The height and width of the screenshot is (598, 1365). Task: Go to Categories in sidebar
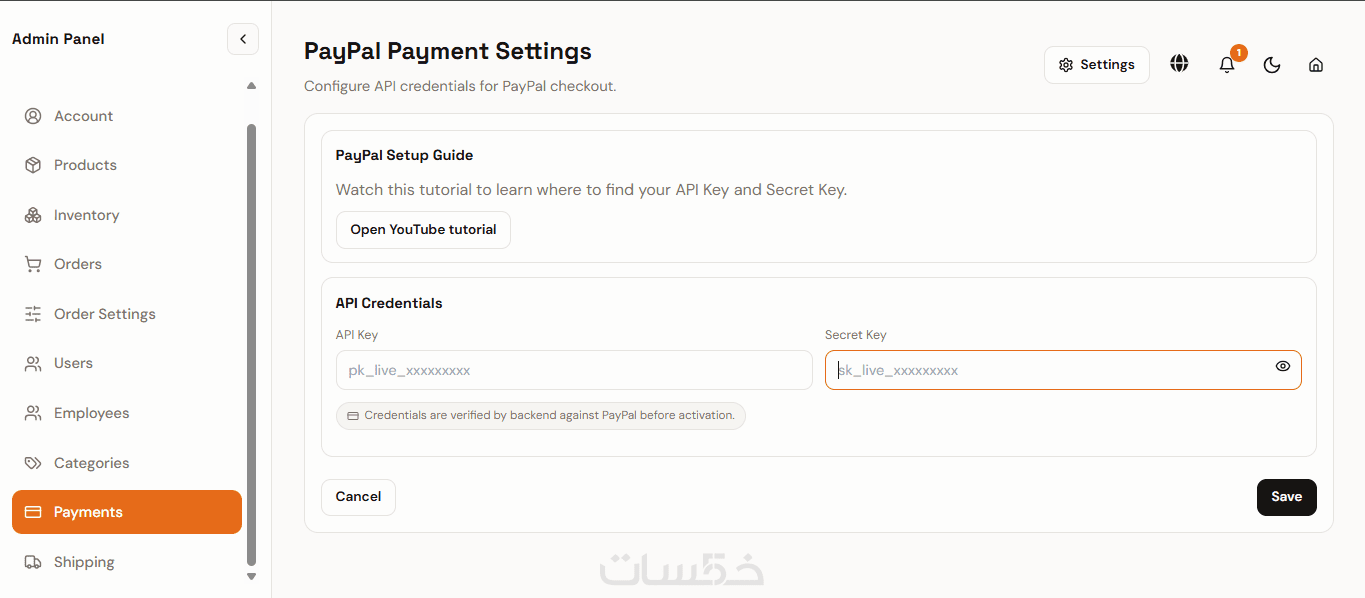click(x=91, y=463)
